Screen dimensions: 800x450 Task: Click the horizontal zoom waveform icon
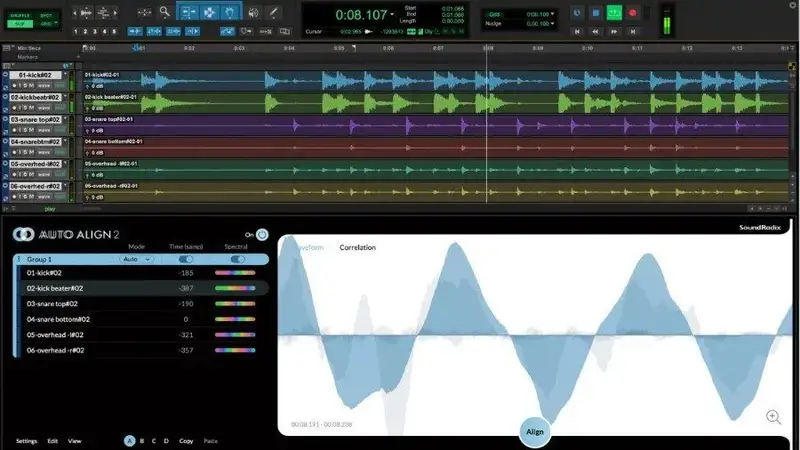pos(86,12)
